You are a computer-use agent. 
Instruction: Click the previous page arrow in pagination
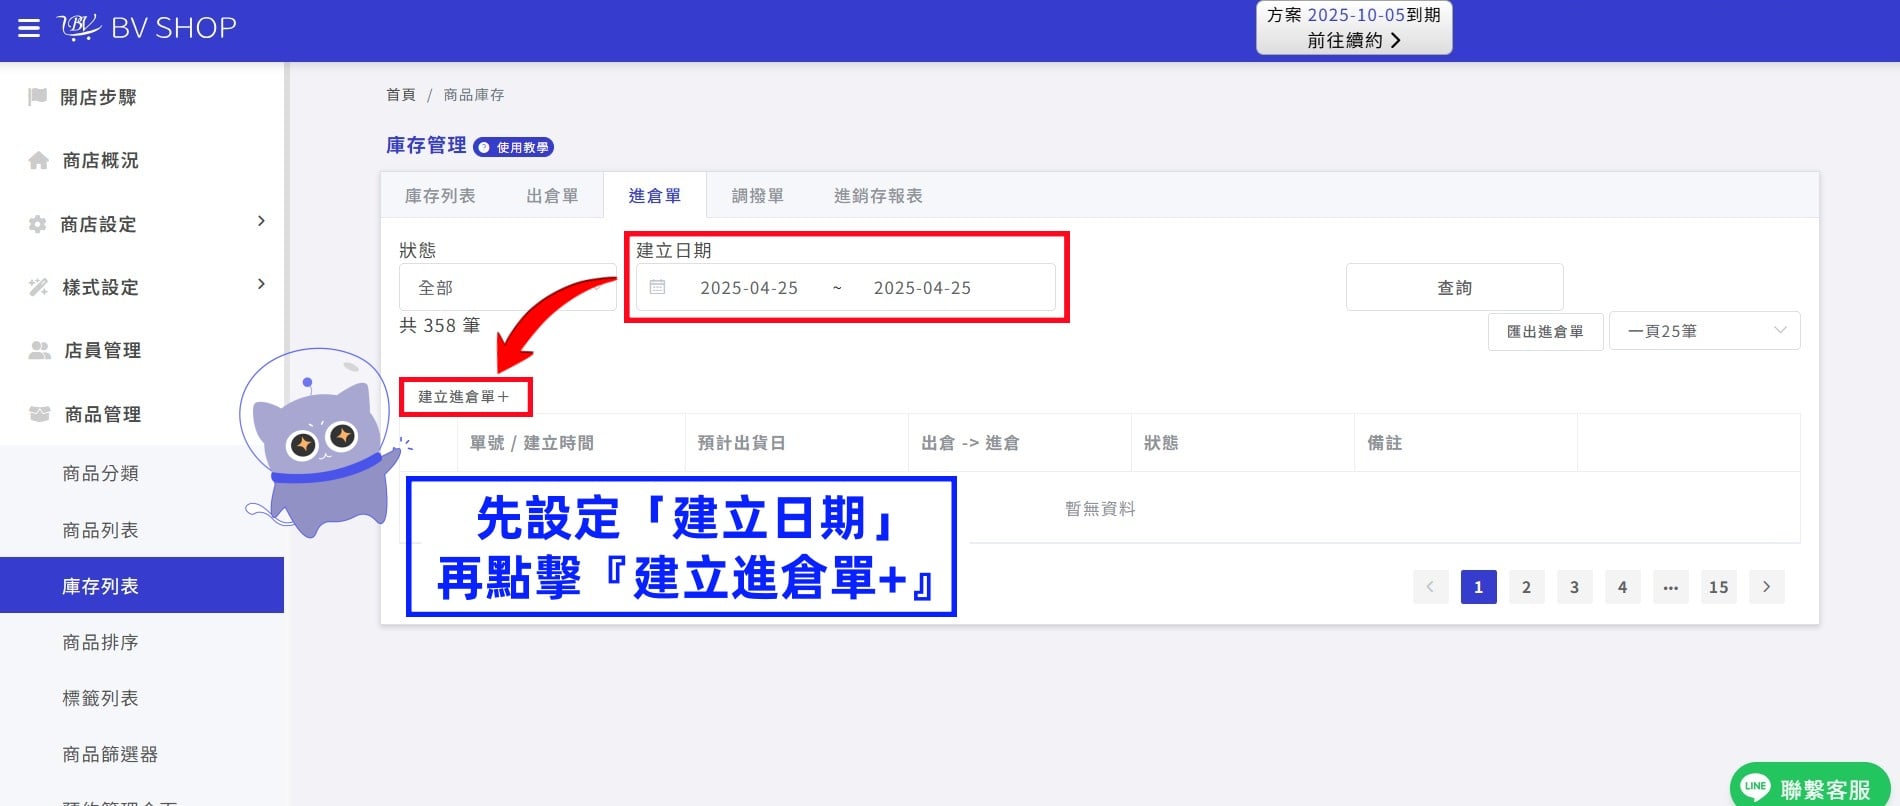click(1430, 587)
